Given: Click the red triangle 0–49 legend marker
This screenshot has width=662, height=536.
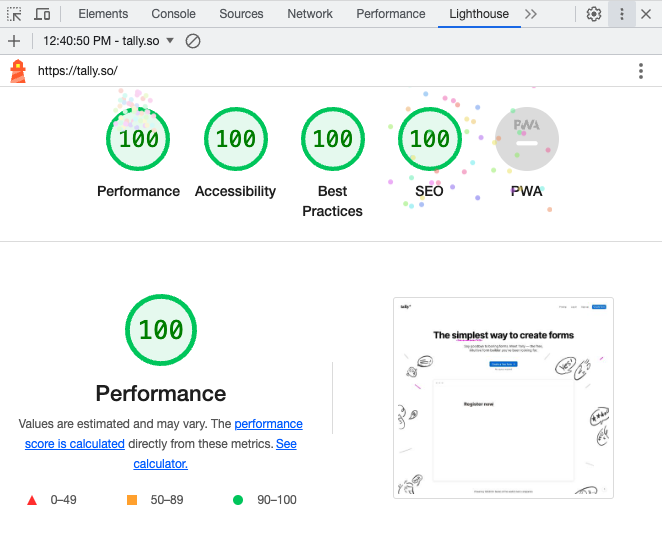Looking at the screenshot, I should coord(32,500).
